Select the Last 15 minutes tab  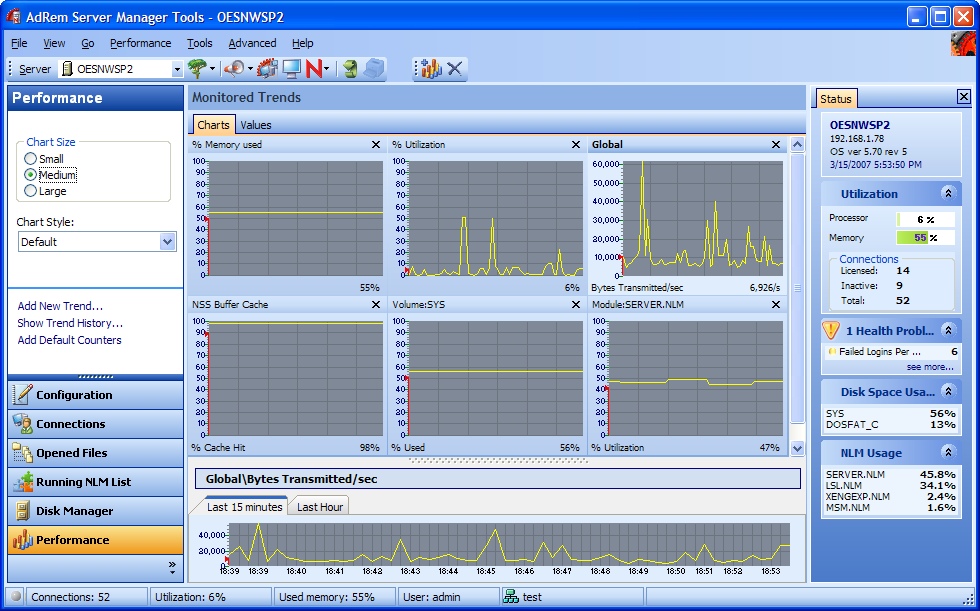244,507
